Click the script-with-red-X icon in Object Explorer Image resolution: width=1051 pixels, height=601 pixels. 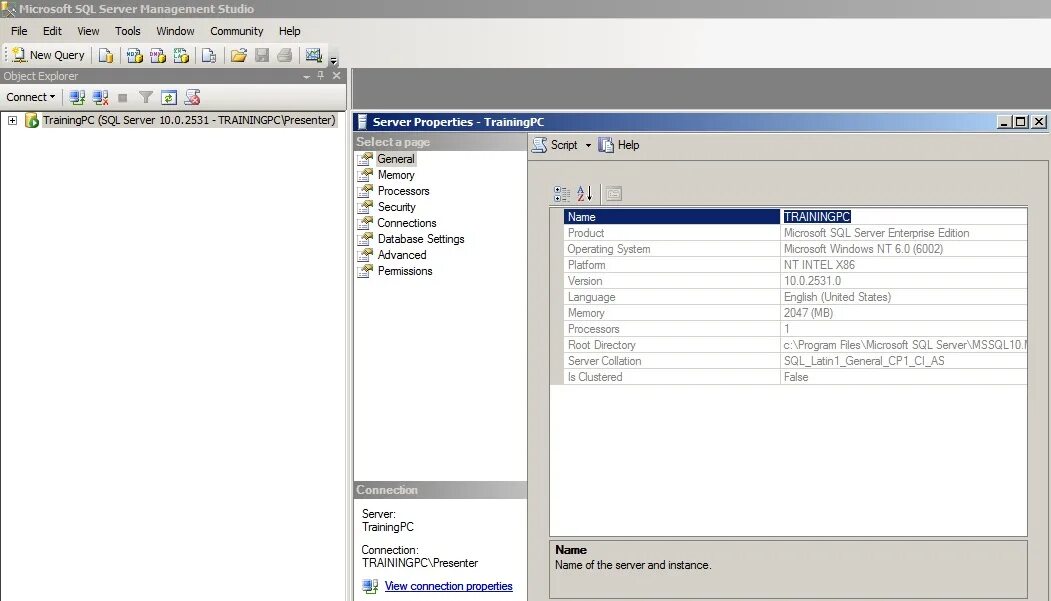[x=192, y=98]
